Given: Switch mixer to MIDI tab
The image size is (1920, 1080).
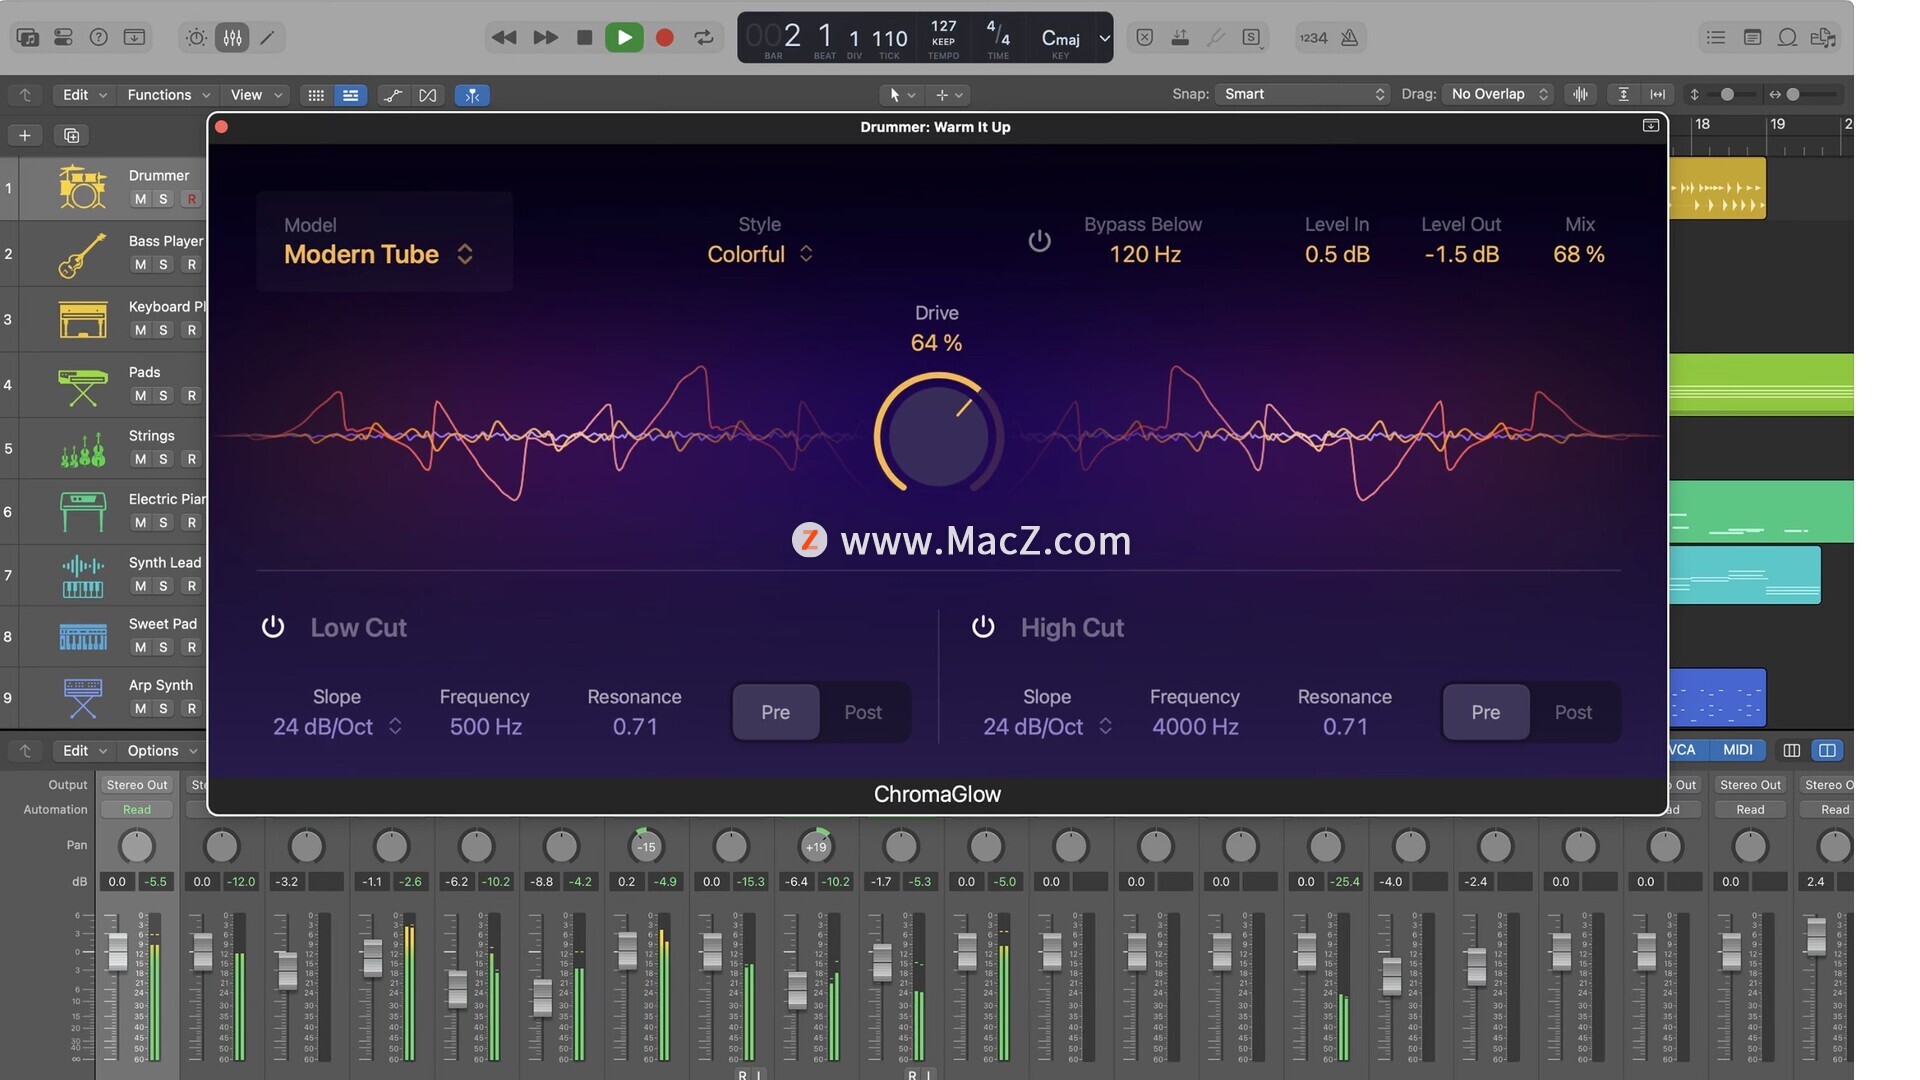Looking at the screenshot, I should (x=1738, y=750).
